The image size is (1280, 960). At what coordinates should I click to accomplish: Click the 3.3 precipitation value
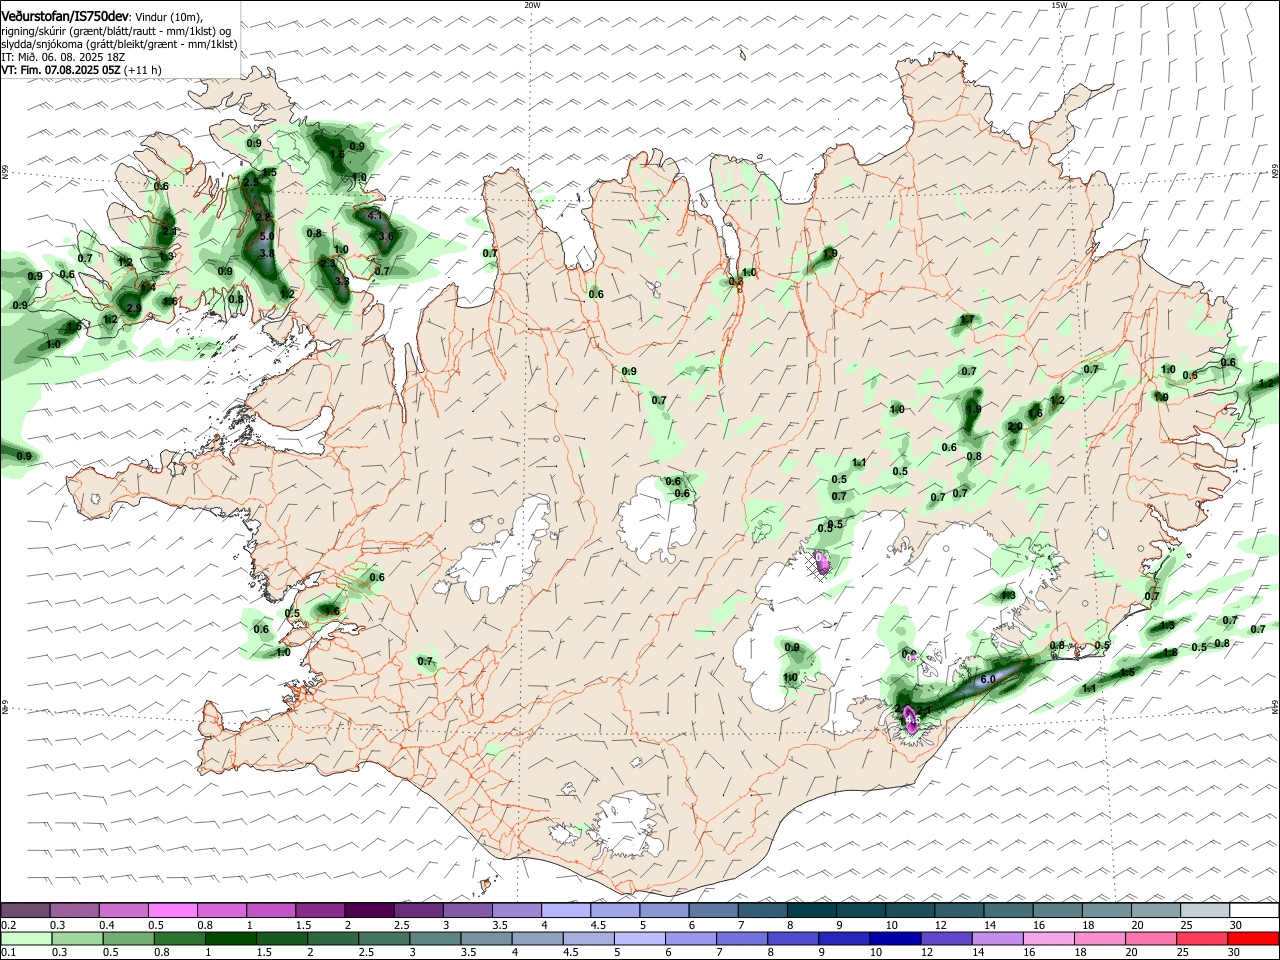click(x=341, y=282)
